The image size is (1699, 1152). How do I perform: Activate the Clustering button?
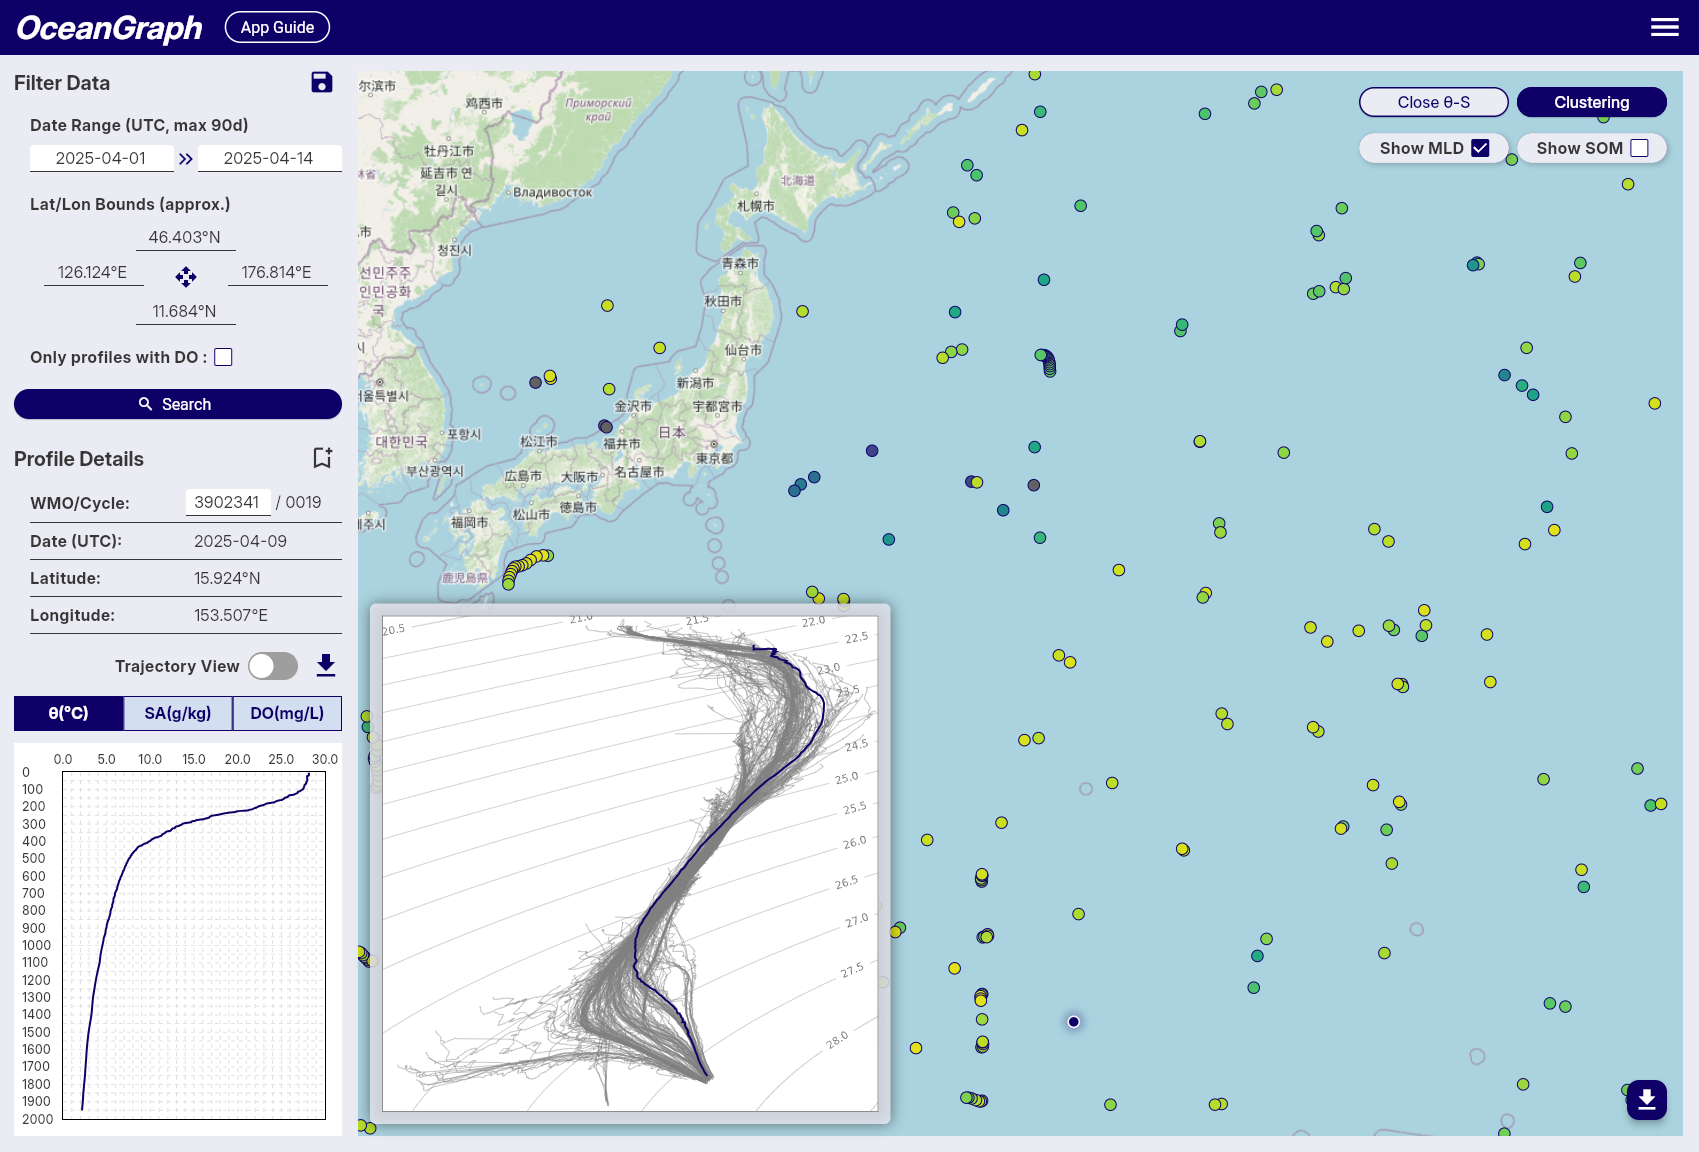click(1591, 102)
